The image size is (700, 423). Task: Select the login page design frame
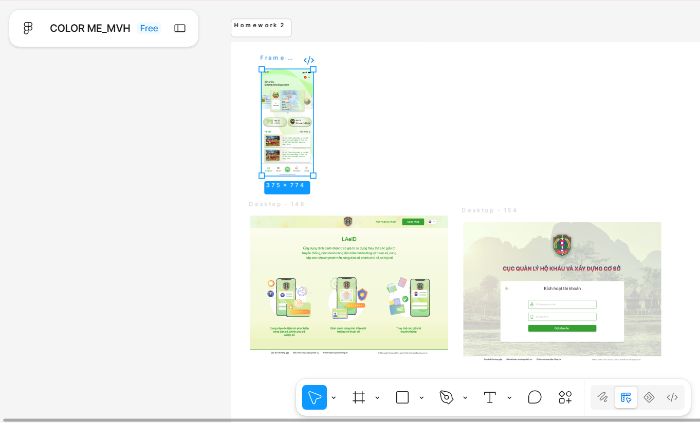562,291
